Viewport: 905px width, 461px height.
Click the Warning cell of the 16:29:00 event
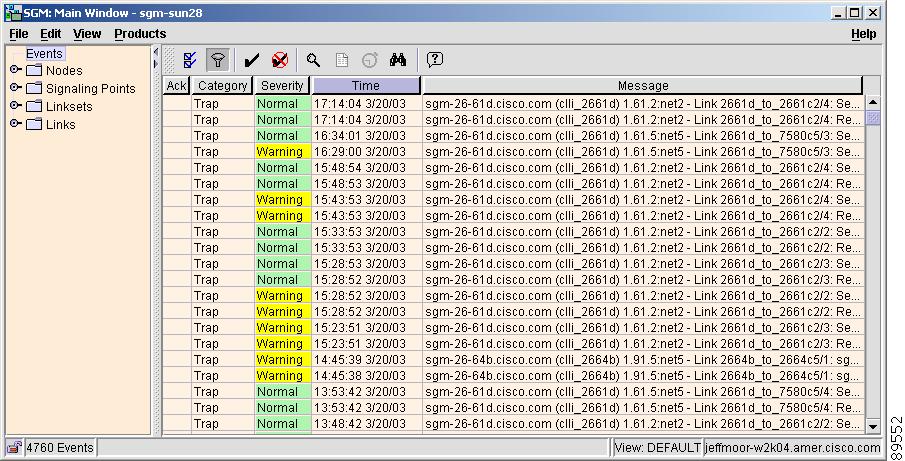click(283, 152)
